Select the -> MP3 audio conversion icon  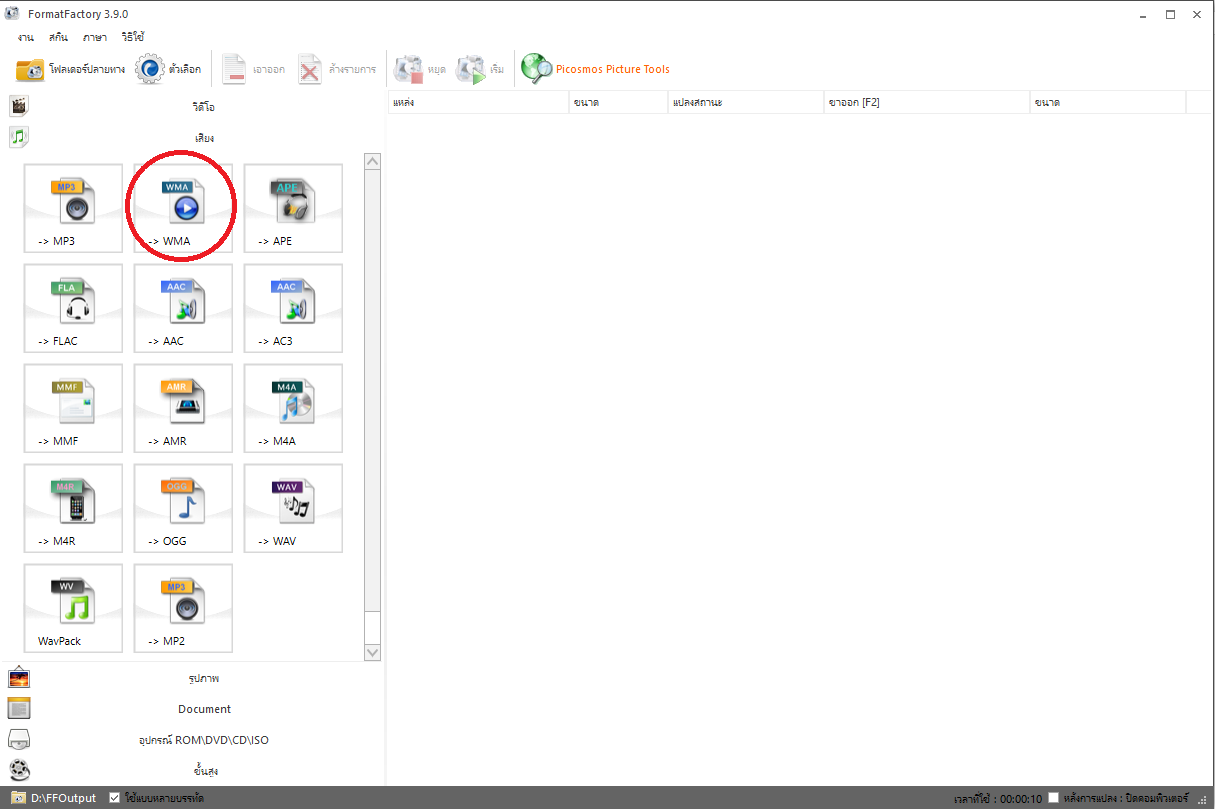(73, 208)
